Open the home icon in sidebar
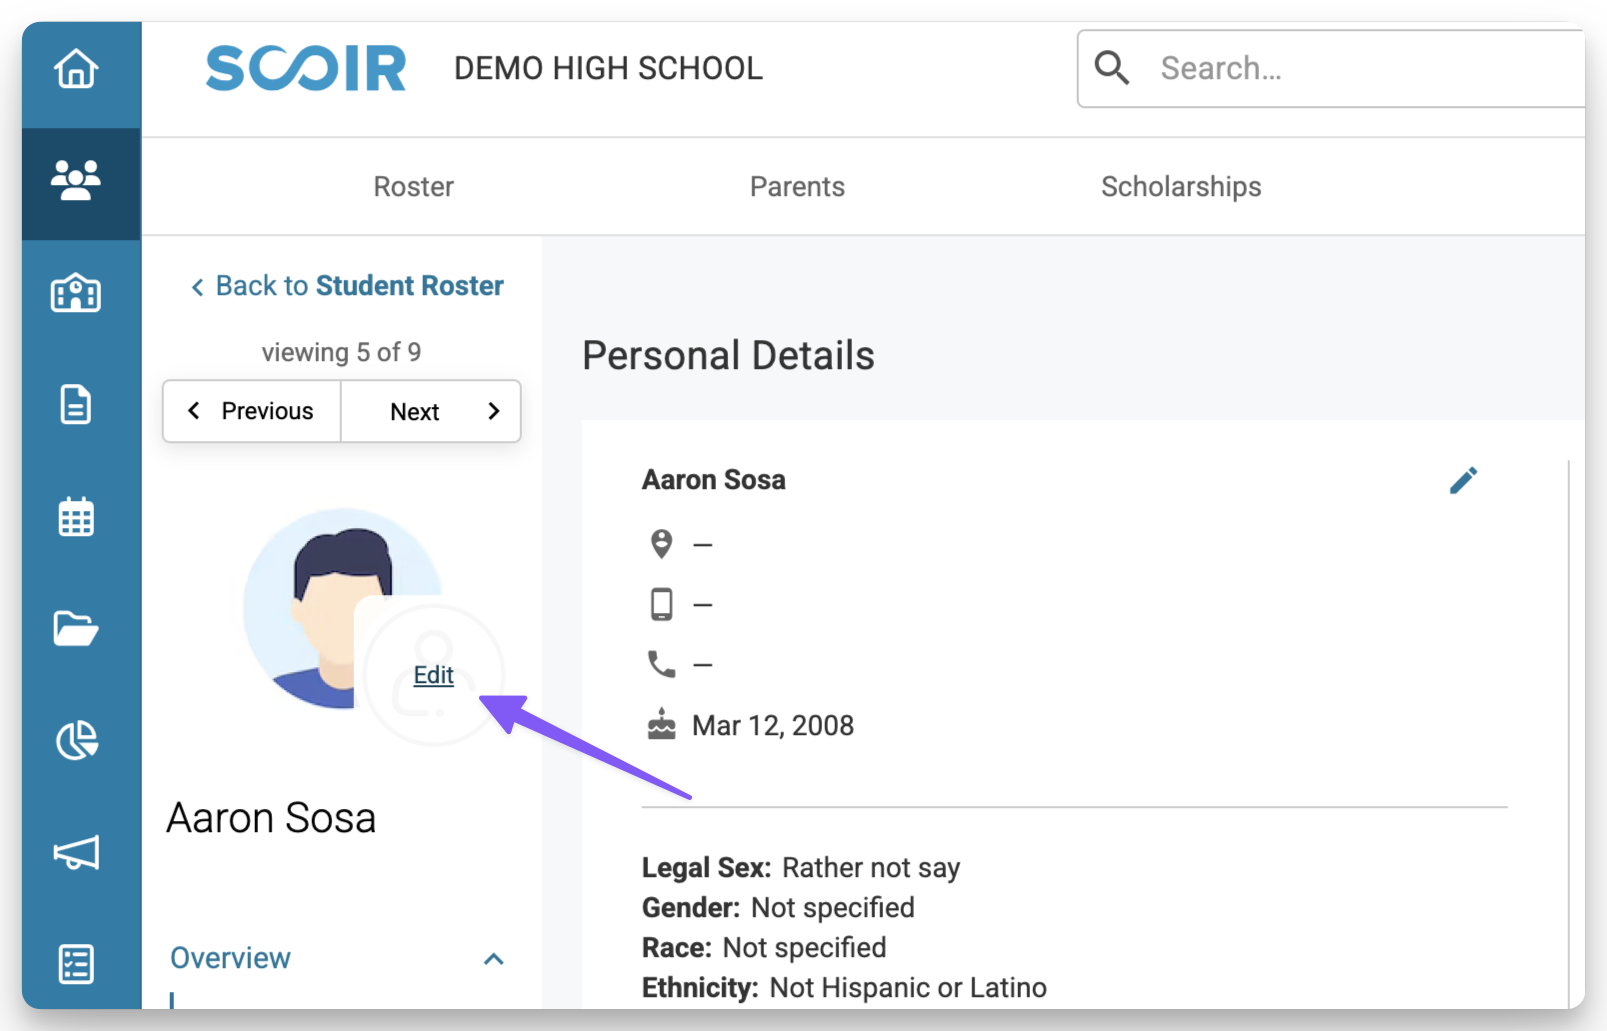 tap(76, 69)
